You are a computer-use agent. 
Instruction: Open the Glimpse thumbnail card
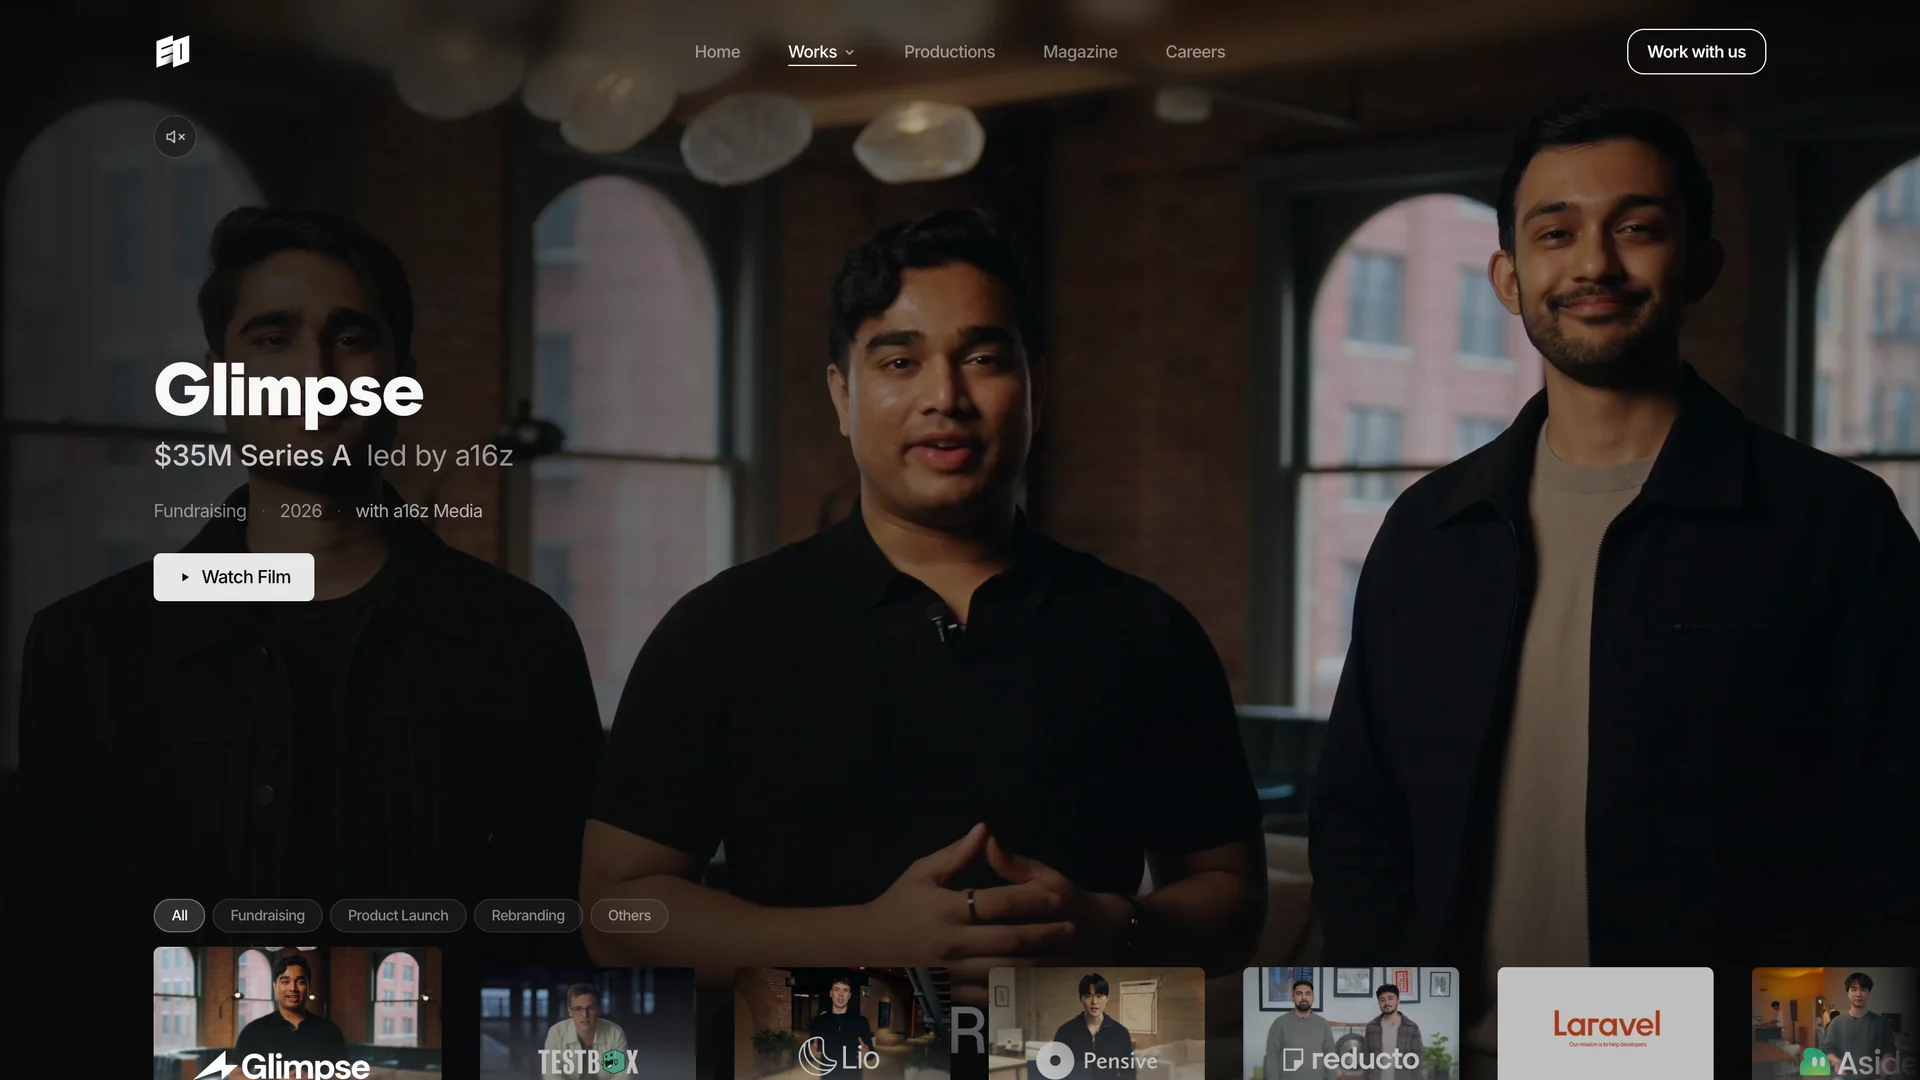297,1013
